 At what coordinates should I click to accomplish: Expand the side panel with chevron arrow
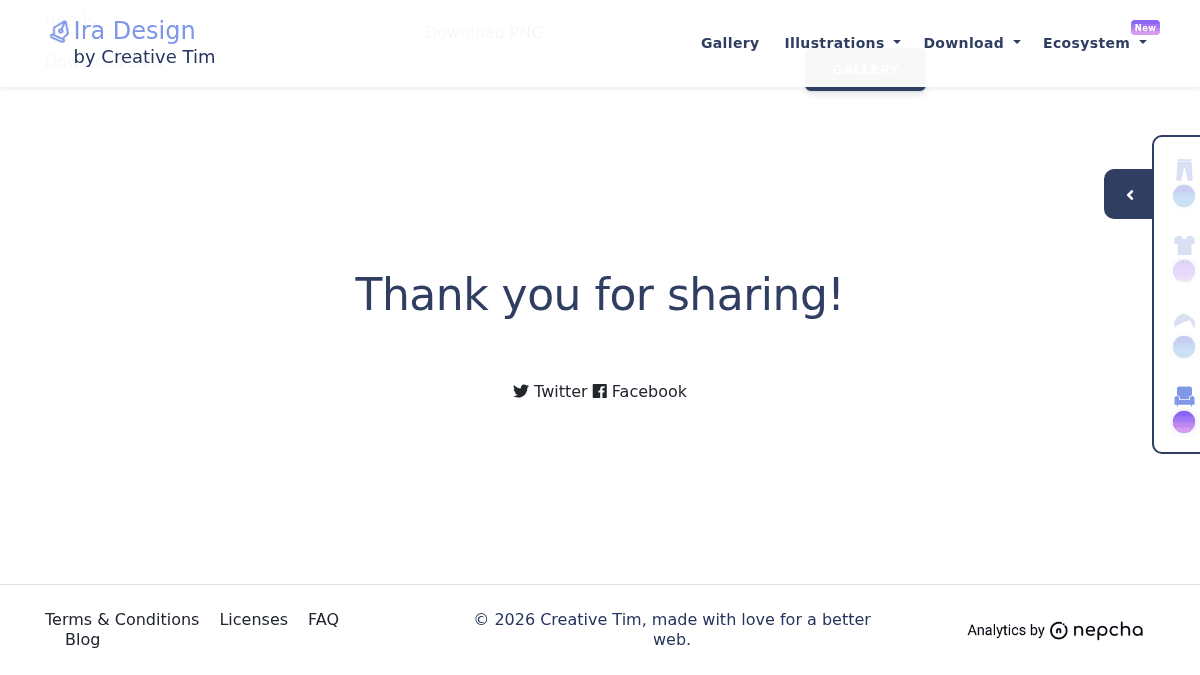[1129, 194]
